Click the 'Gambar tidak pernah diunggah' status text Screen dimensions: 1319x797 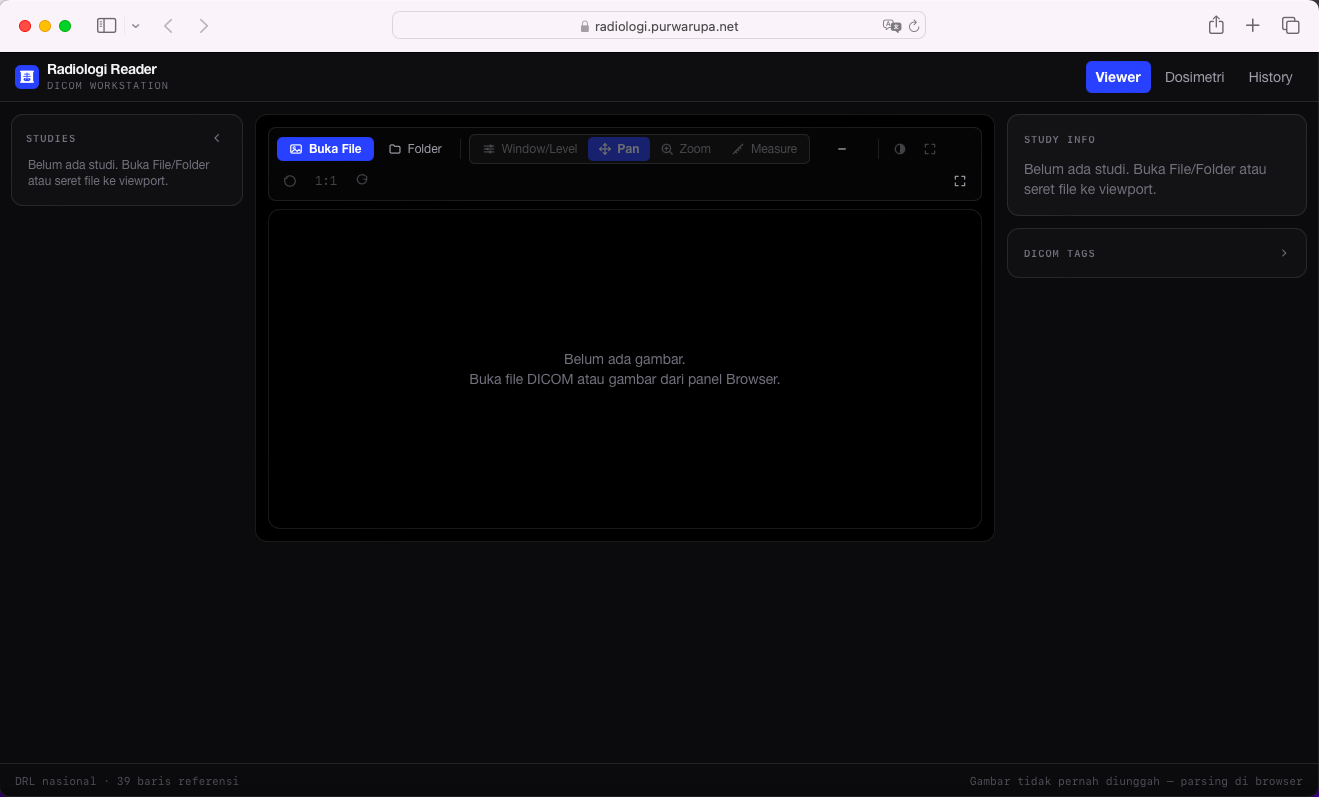tap(1136, 781)
